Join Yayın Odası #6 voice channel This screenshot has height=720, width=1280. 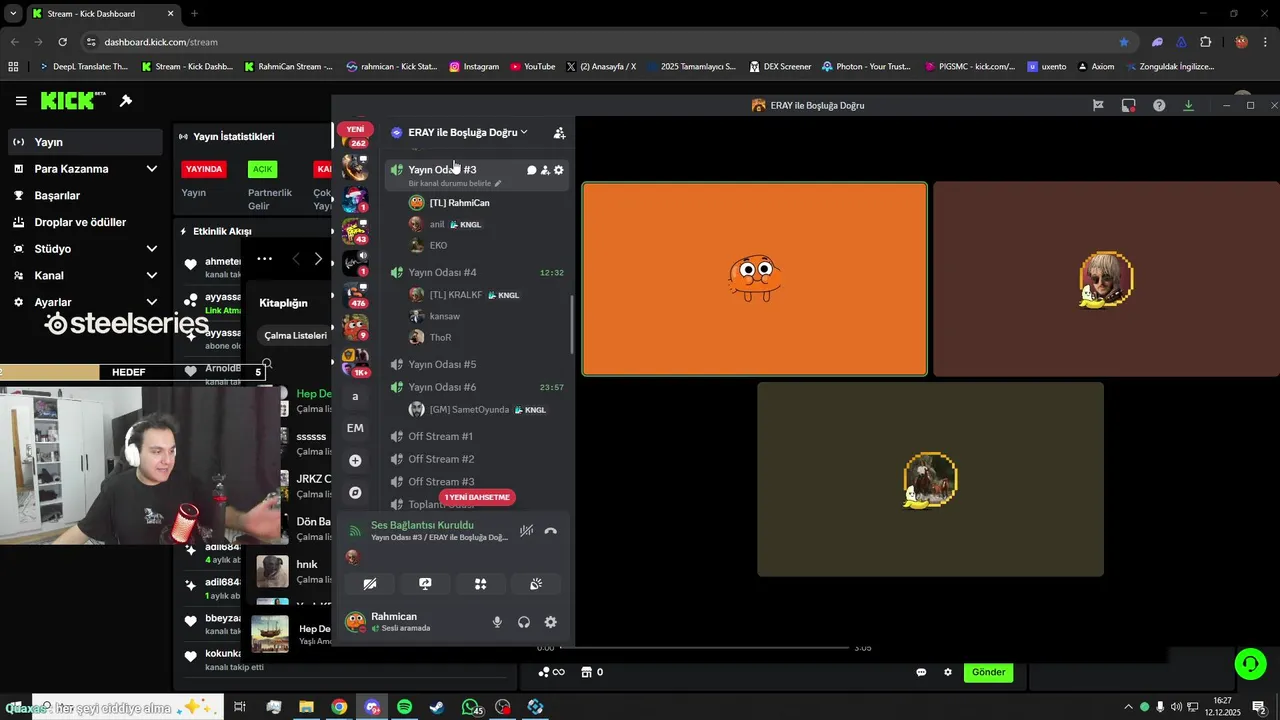[442, 387]
